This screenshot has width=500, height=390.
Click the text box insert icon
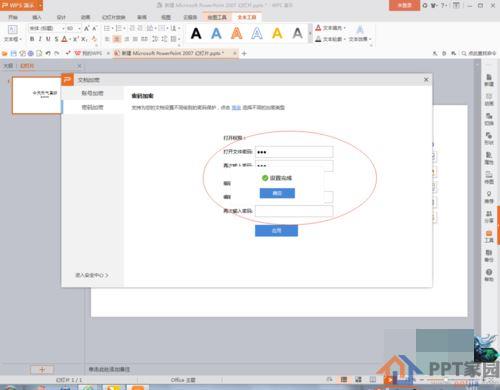(12, 29)
